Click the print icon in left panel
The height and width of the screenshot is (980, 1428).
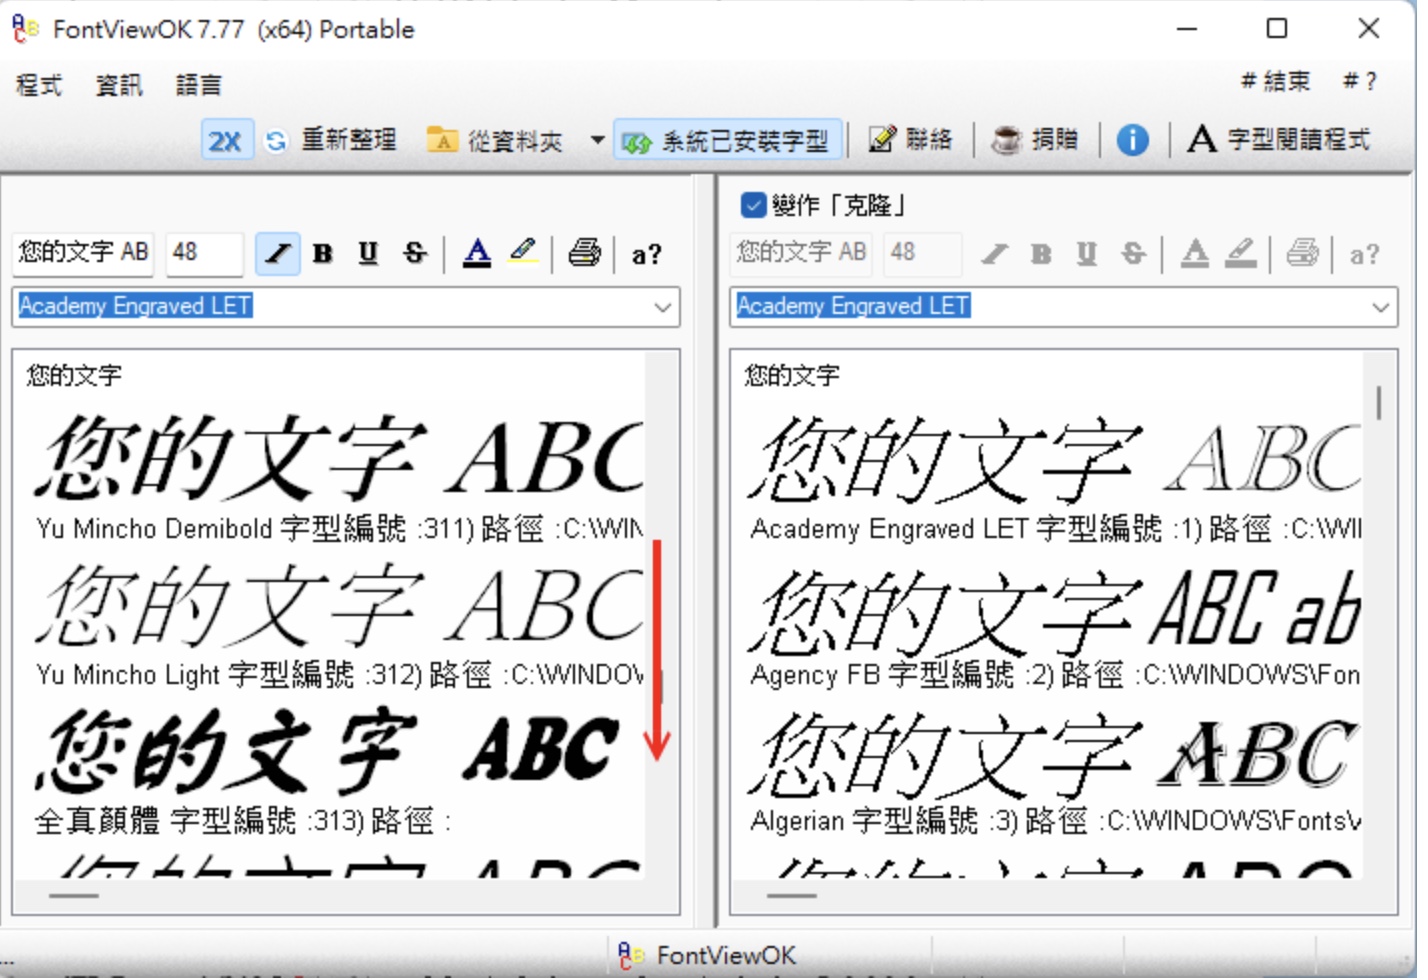click(x=584, y=254)
